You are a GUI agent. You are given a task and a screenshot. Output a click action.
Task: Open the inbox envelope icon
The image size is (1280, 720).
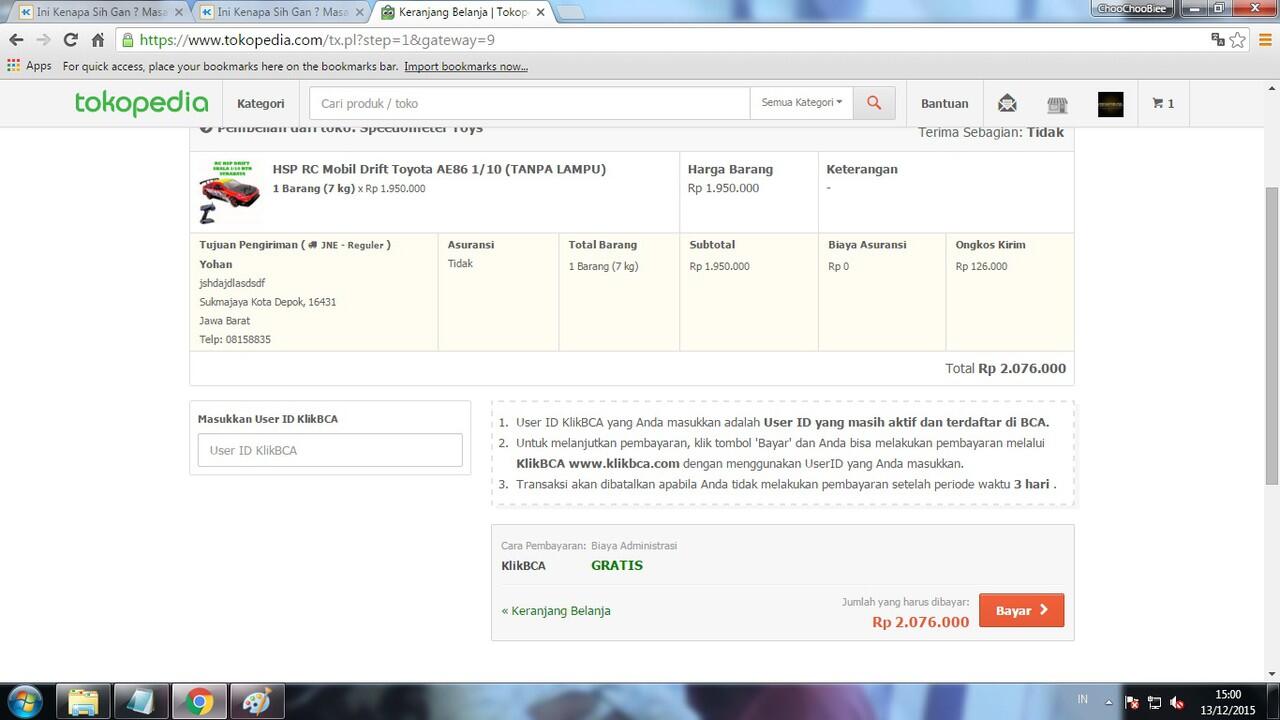[x=1007, y=103]
